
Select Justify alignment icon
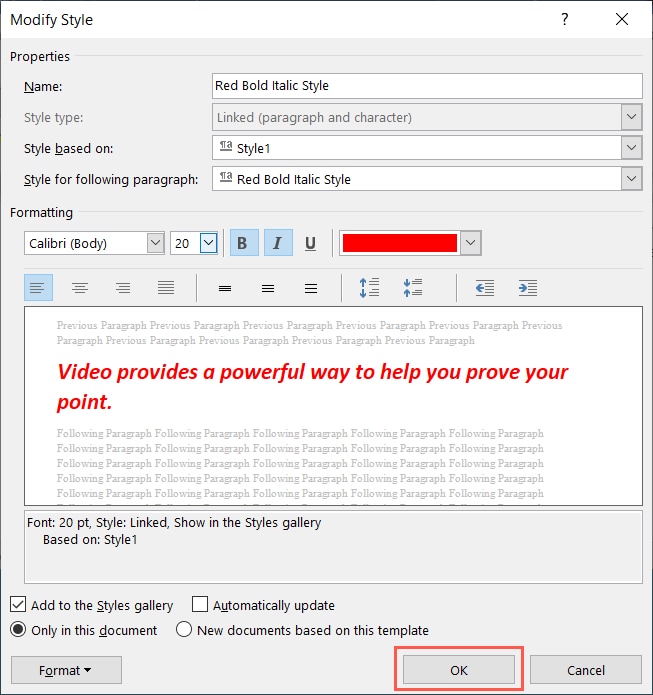tap(166, 288)
